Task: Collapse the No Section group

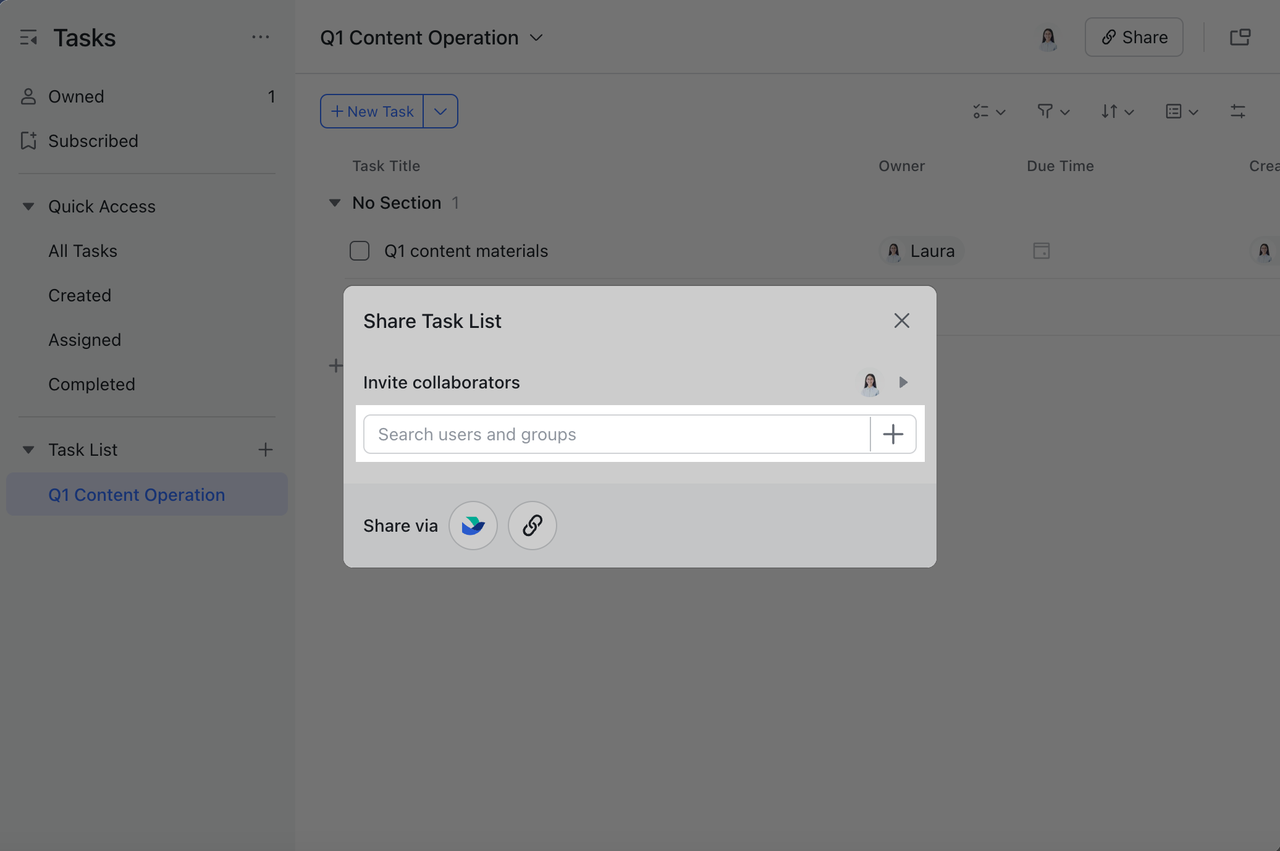Action: coord(333,202)
